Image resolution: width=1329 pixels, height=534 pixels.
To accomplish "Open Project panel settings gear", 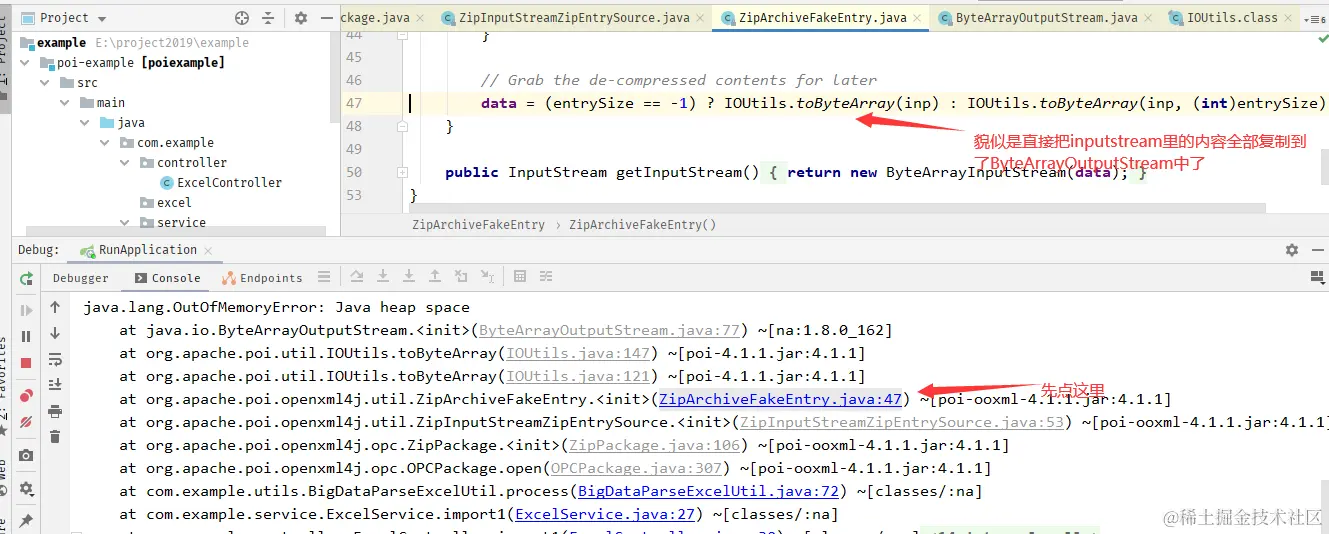I will pyautogui.click(x=301, y=18).
